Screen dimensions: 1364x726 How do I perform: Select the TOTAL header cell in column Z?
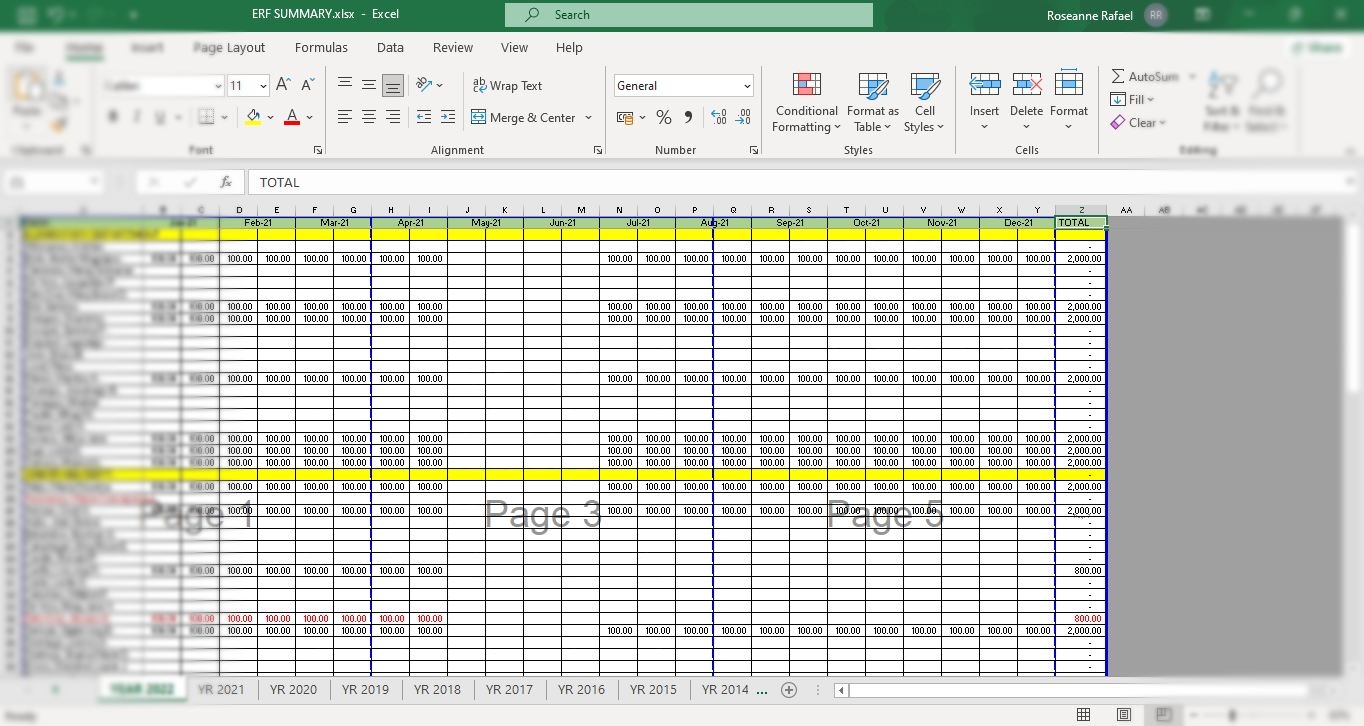(1081, 223)
